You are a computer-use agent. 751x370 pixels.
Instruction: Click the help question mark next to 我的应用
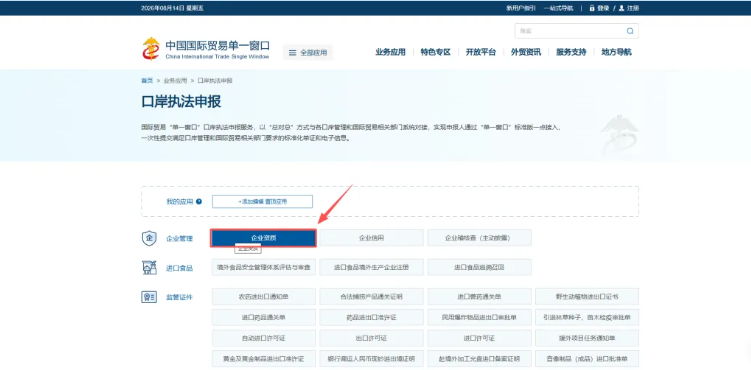tap(199, 202)
